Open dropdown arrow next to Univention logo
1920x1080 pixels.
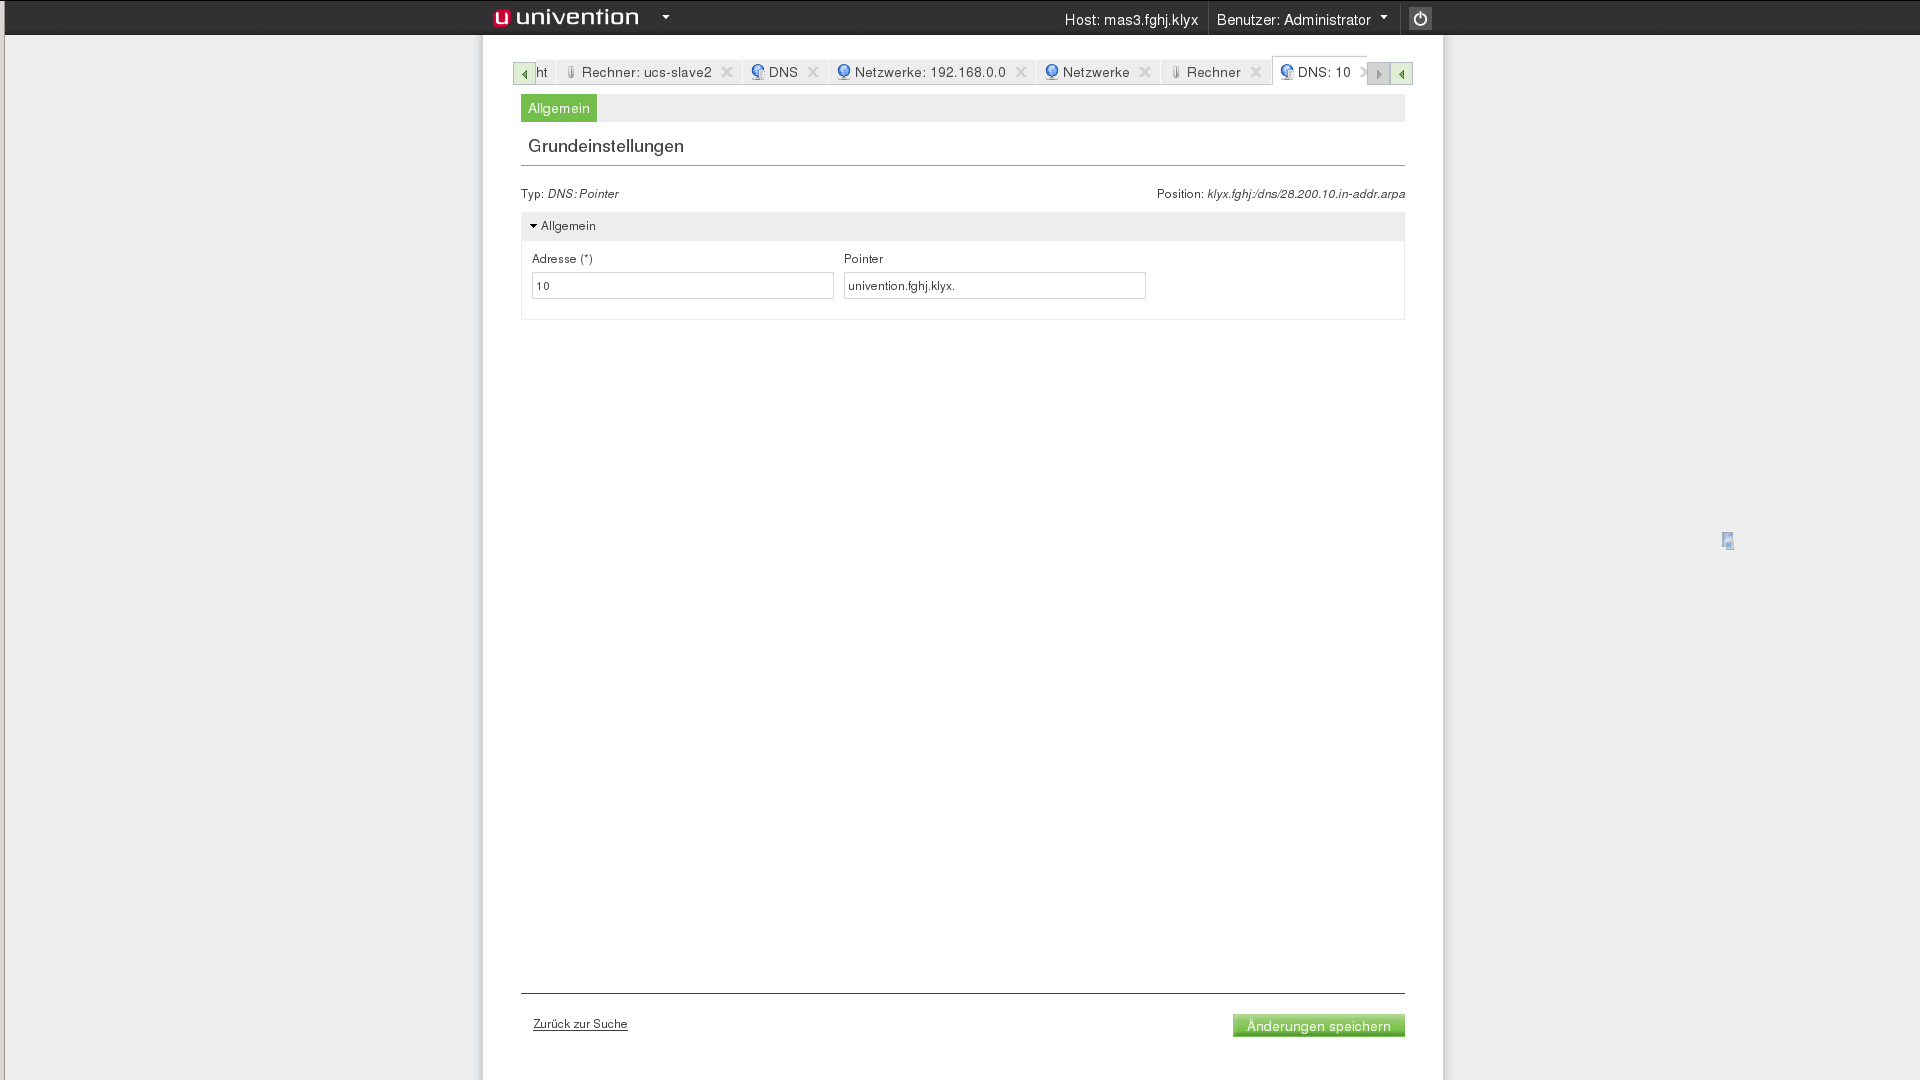point(666,17)
